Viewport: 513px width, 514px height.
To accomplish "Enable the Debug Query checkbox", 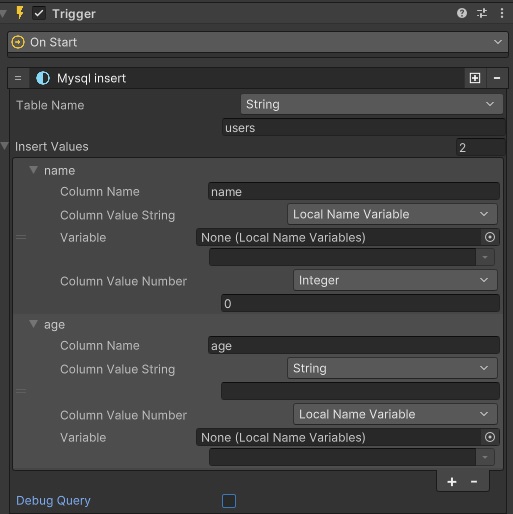I will tap(229, 501).
